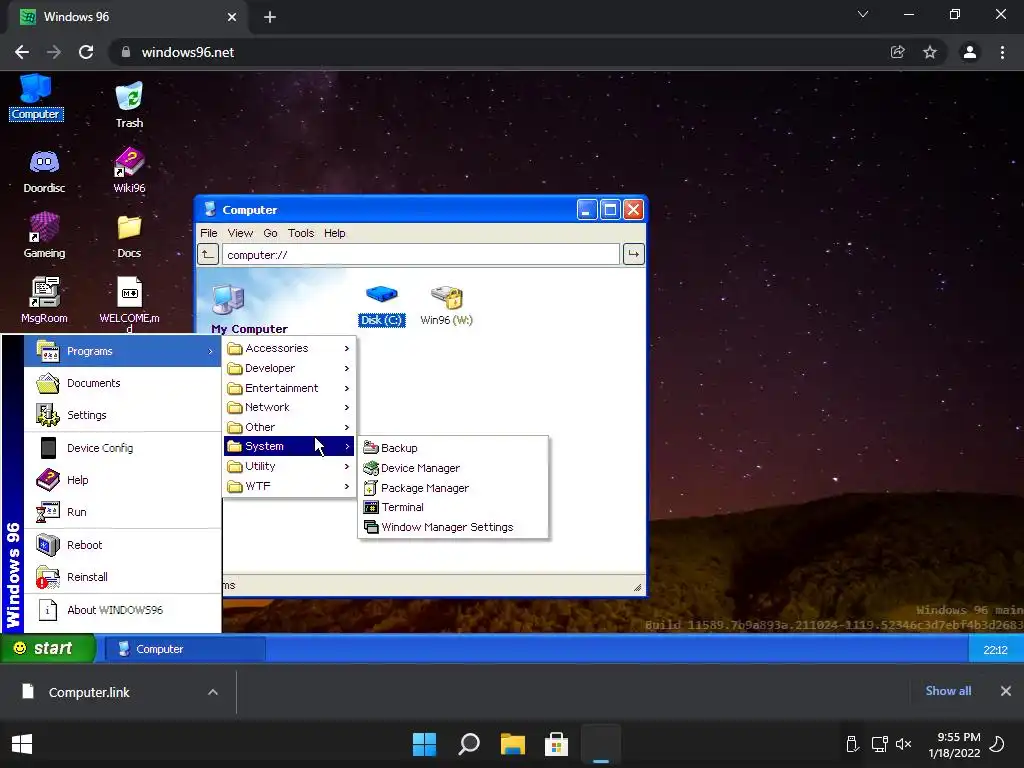Expand the Programs start menu entry
1024x768 pixels.
pos(123,351)
